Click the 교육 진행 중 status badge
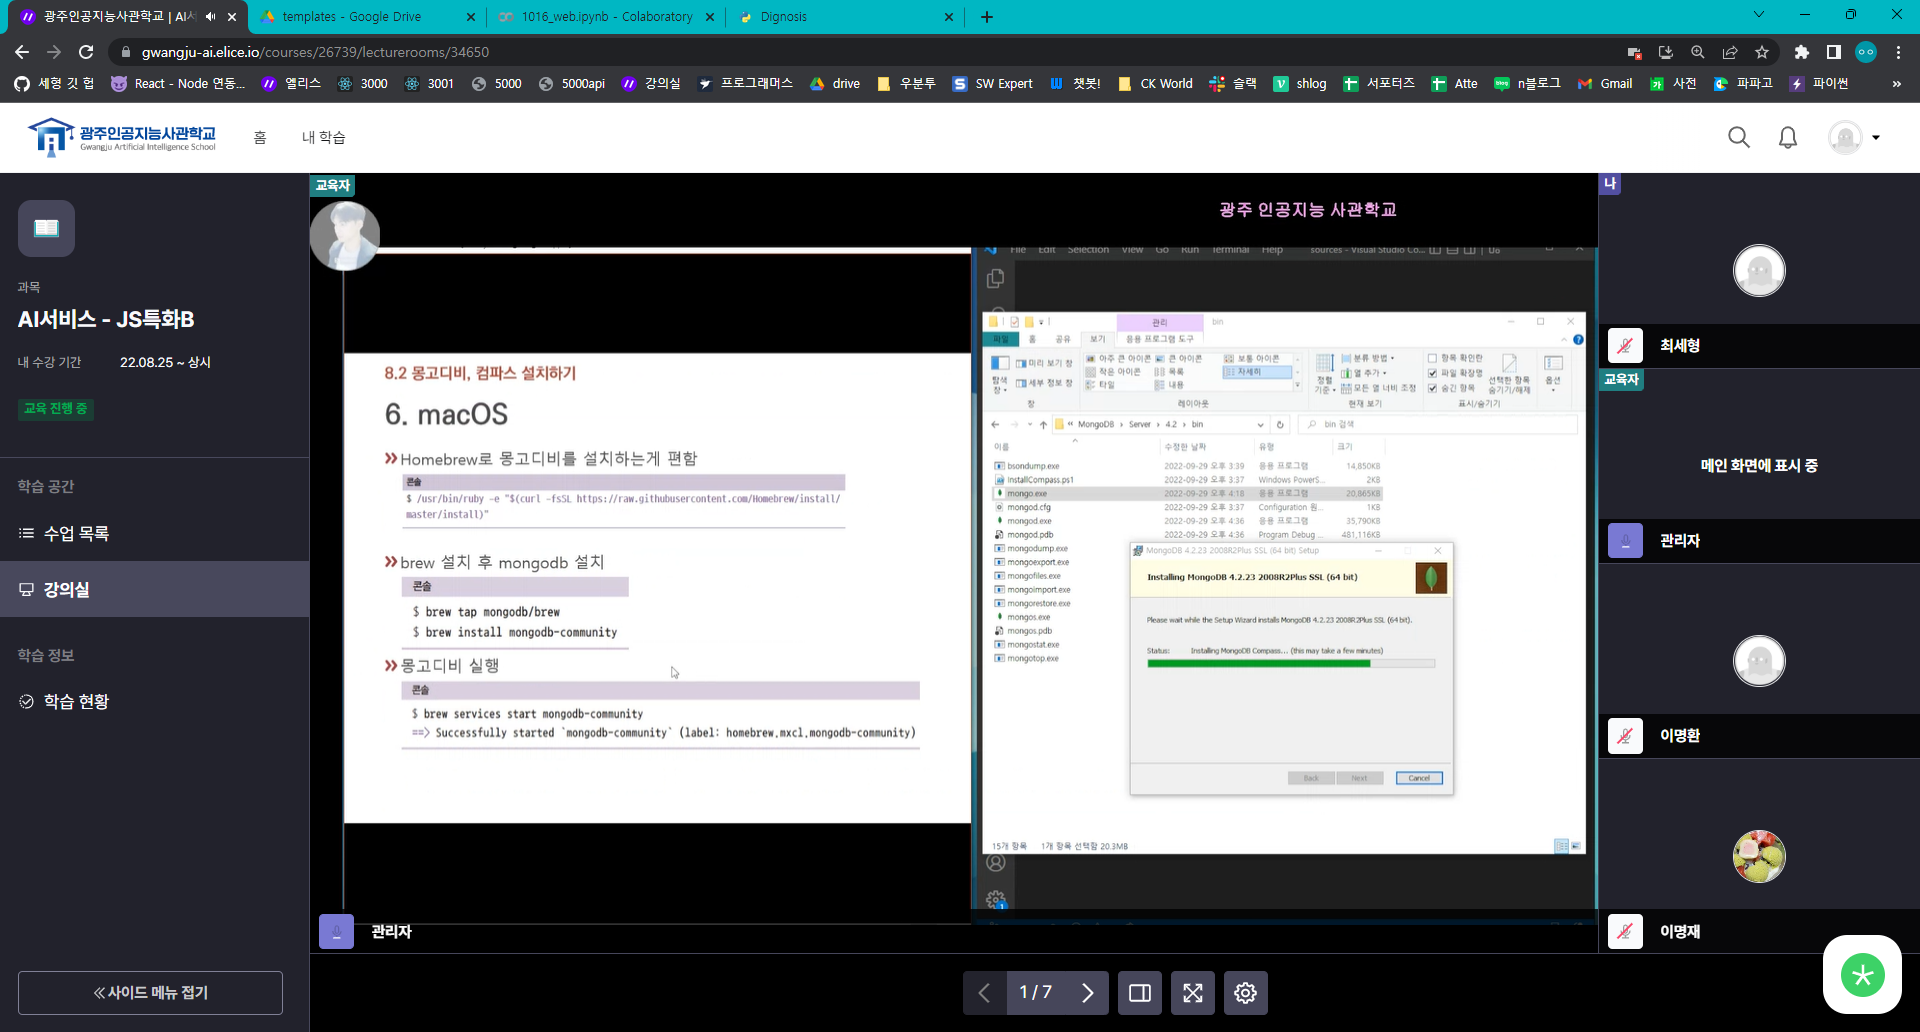Viewport: 1920px width, 1032px height. click(55, 408)
